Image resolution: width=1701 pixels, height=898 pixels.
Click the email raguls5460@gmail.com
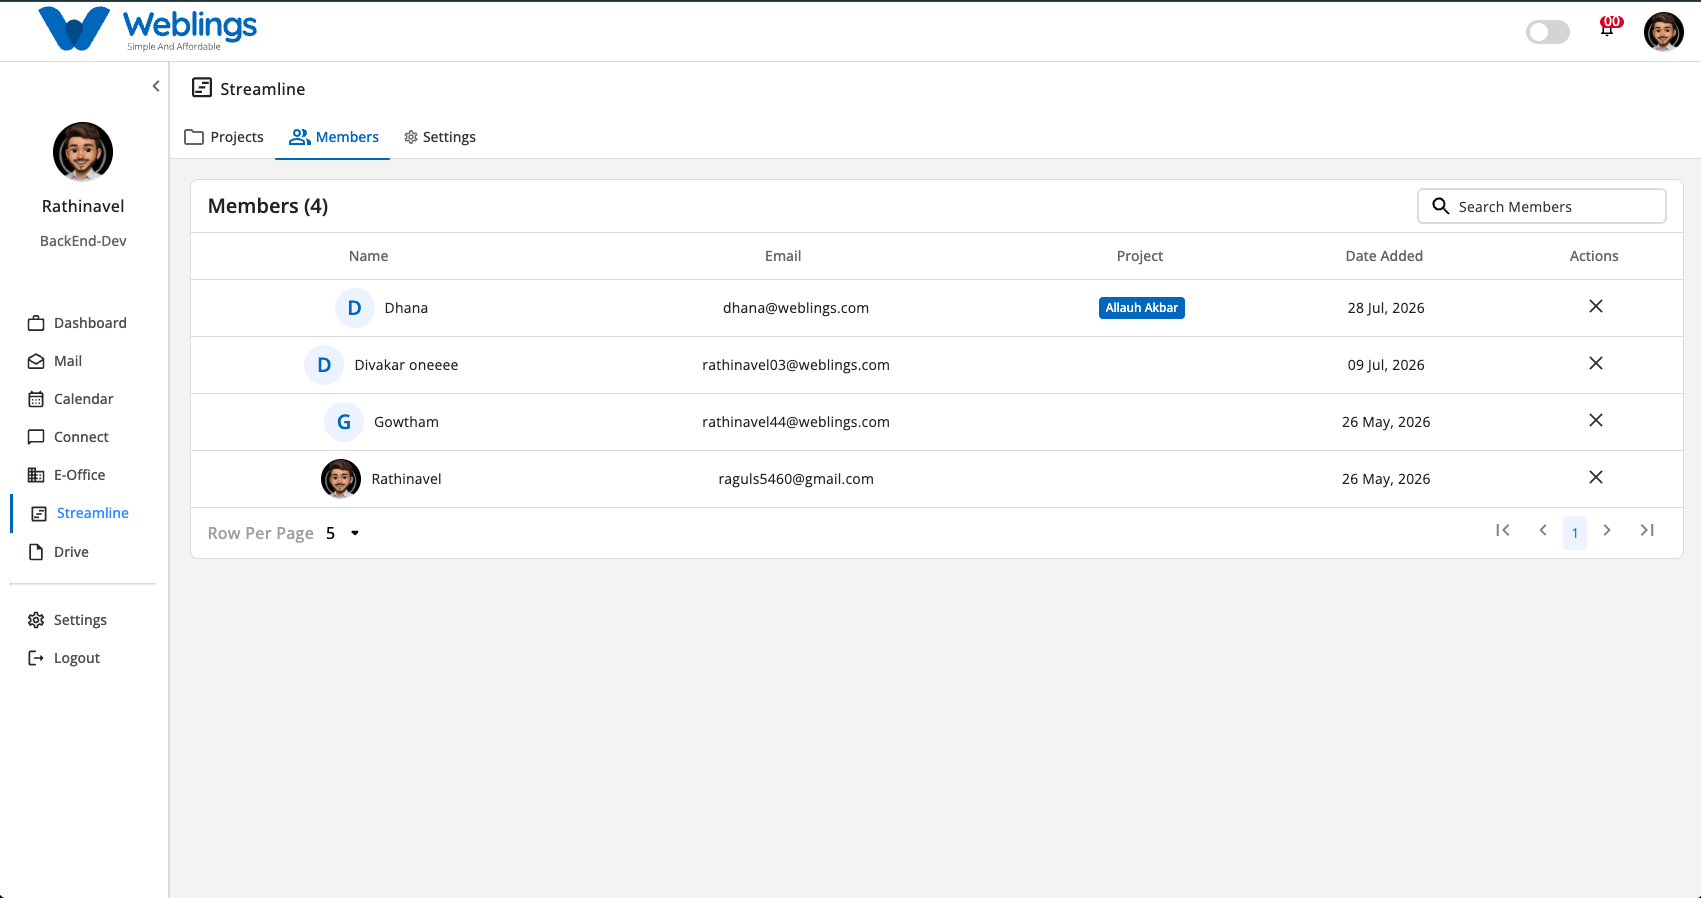796,479
